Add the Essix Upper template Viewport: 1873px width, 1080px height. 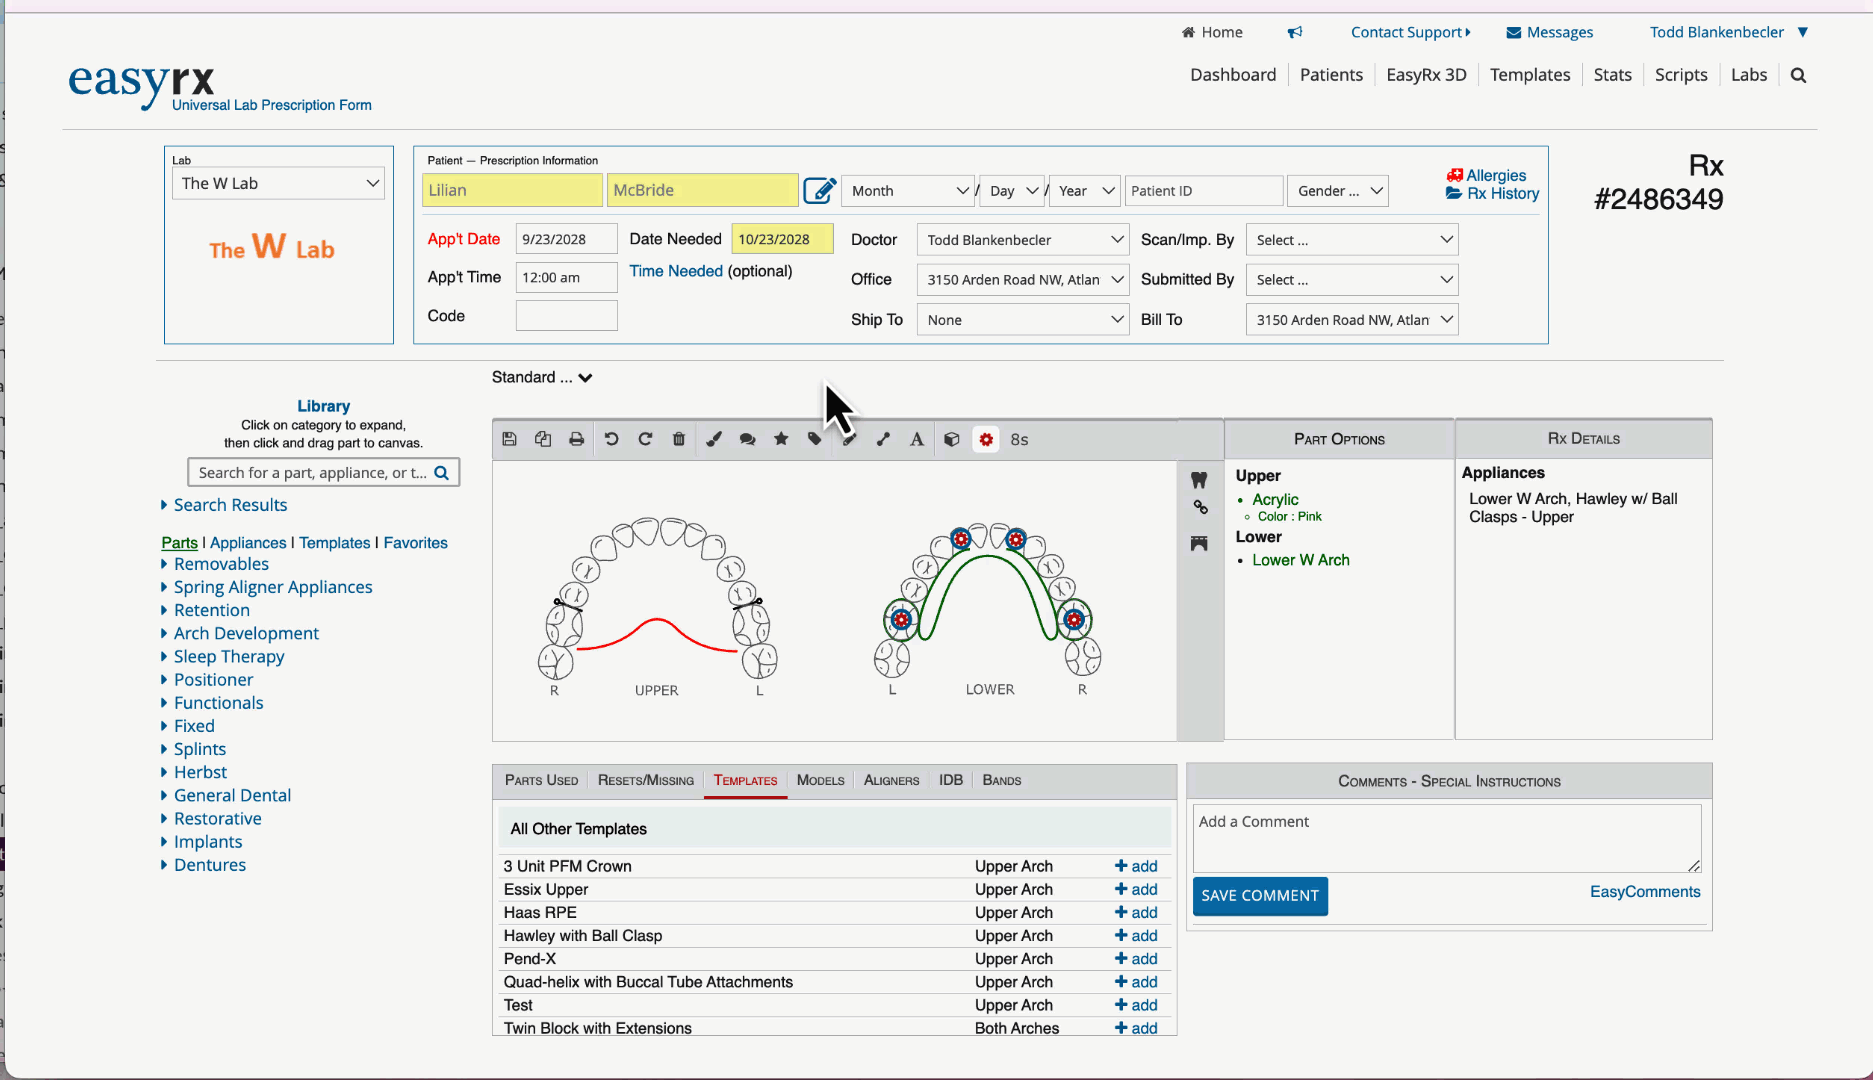coord(1136,890)
